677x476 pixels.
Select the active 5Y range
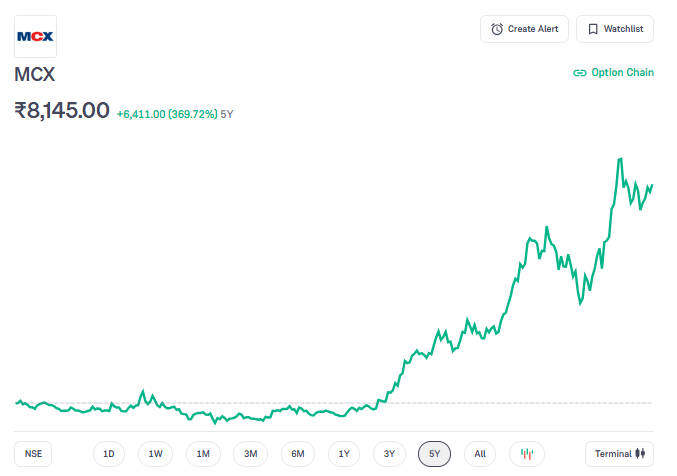pyautogui.click(x=434, y=454)
